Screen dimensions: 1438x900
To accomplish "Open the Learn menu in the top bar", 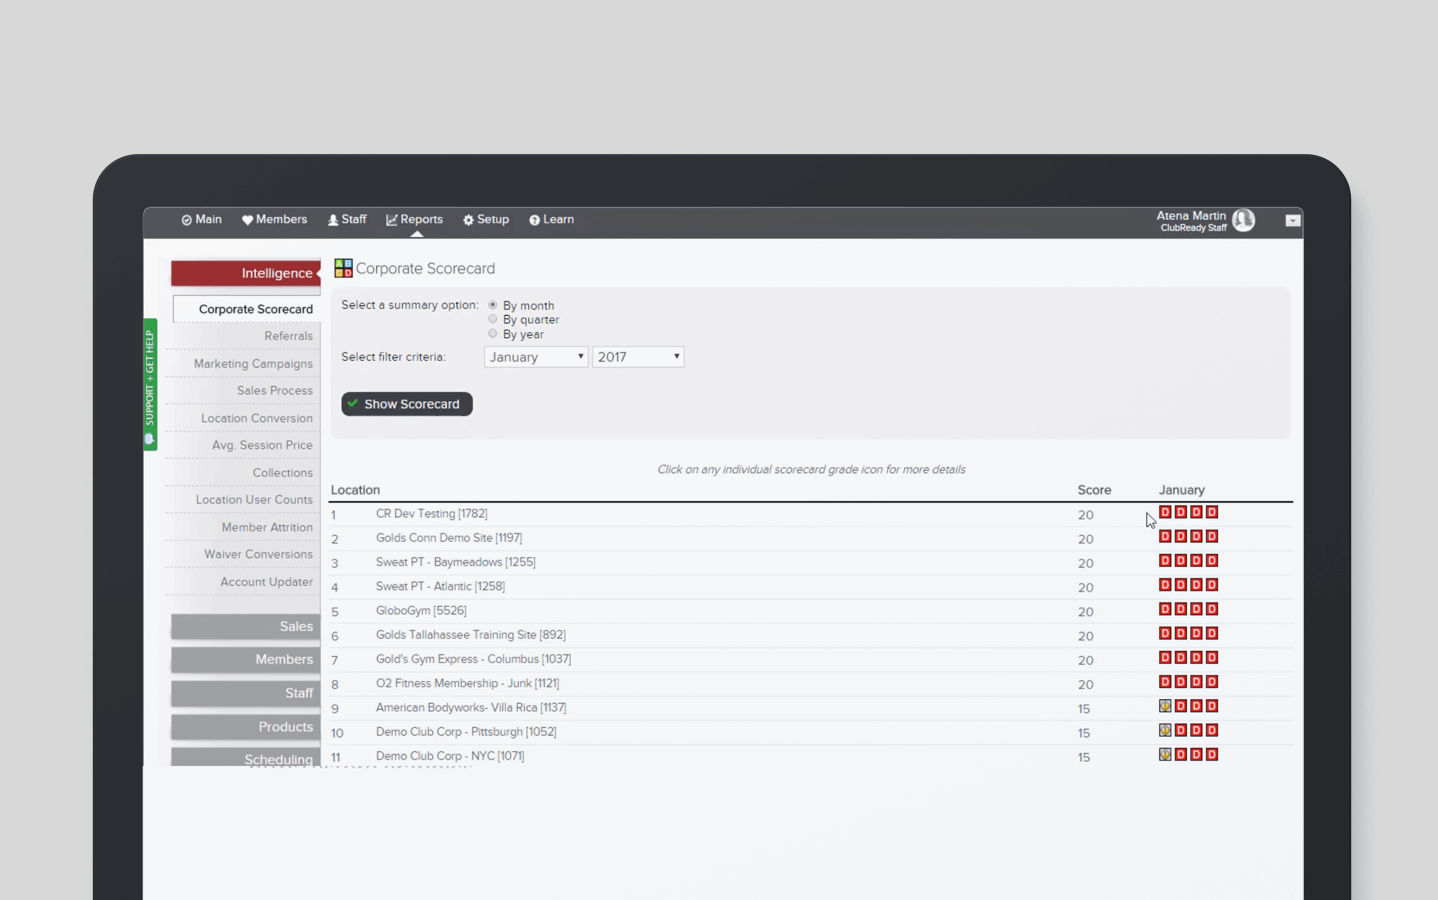I will (551, 220).
